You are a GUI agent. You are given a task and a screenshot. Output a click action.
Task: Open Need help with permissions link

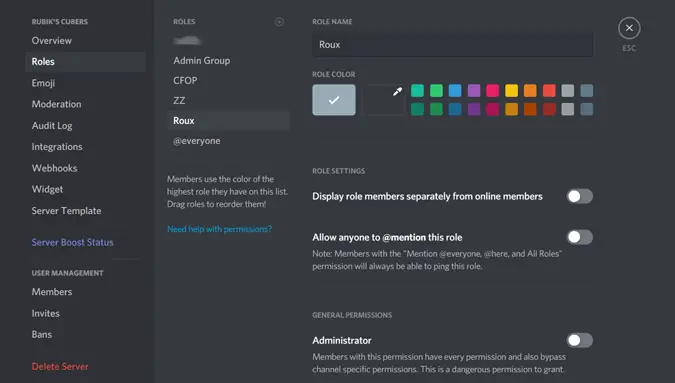tap(220, 229)
